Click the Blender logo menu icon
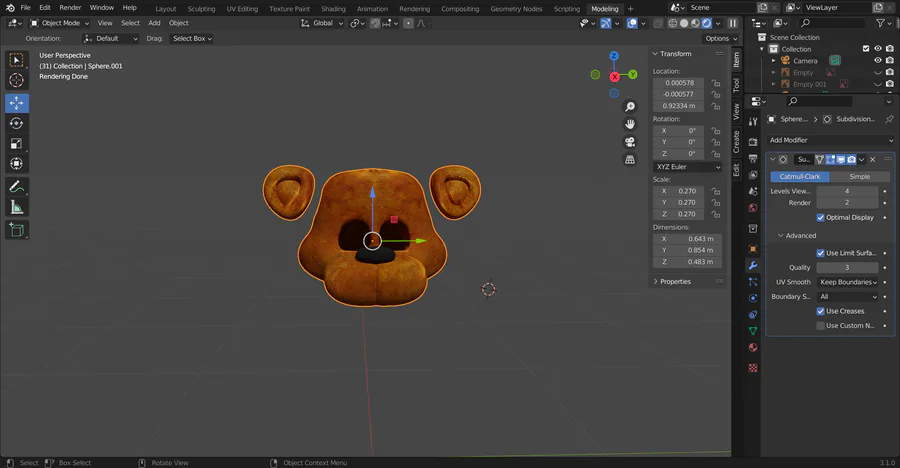 (x=10, y=7)
